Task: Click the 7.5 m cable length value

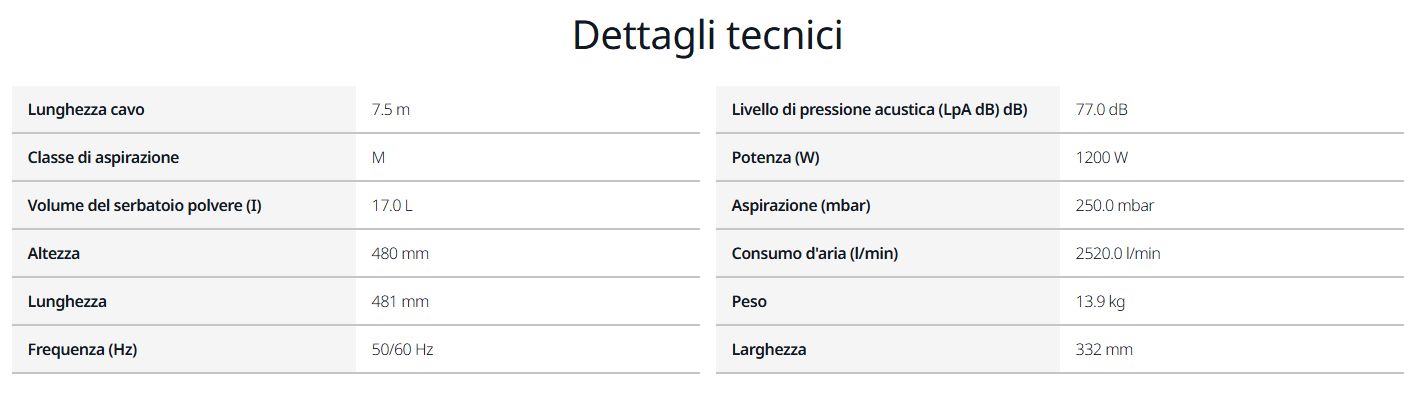Action: tap(391, 109)
